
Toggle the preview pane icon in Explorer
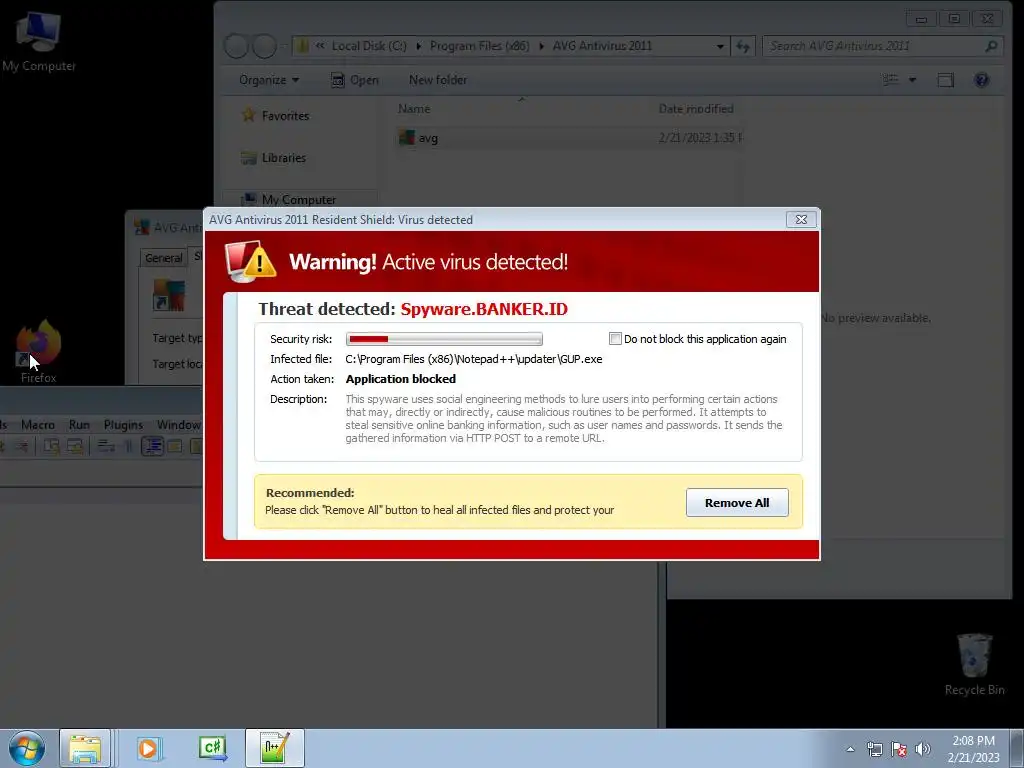pos(945,80)
